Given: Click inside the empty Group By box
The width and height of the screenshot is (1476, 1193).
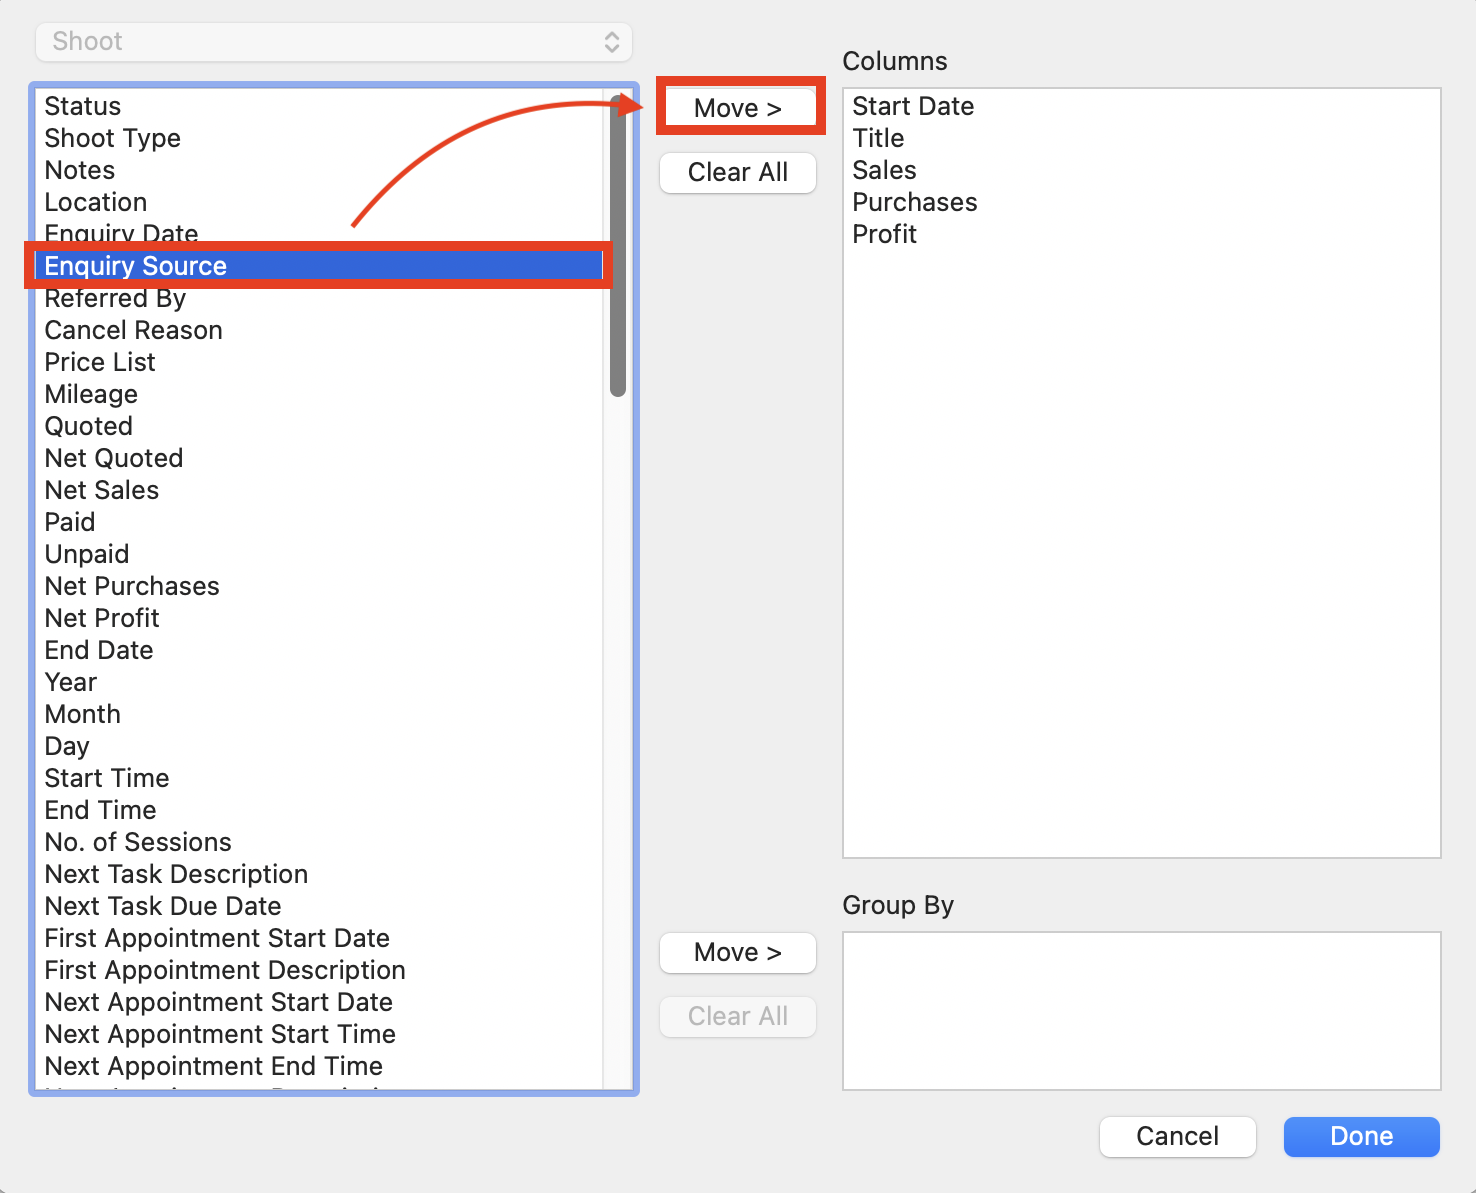Looking at the screenshot, I should pyautogui.click(x=1141, y=1010).
